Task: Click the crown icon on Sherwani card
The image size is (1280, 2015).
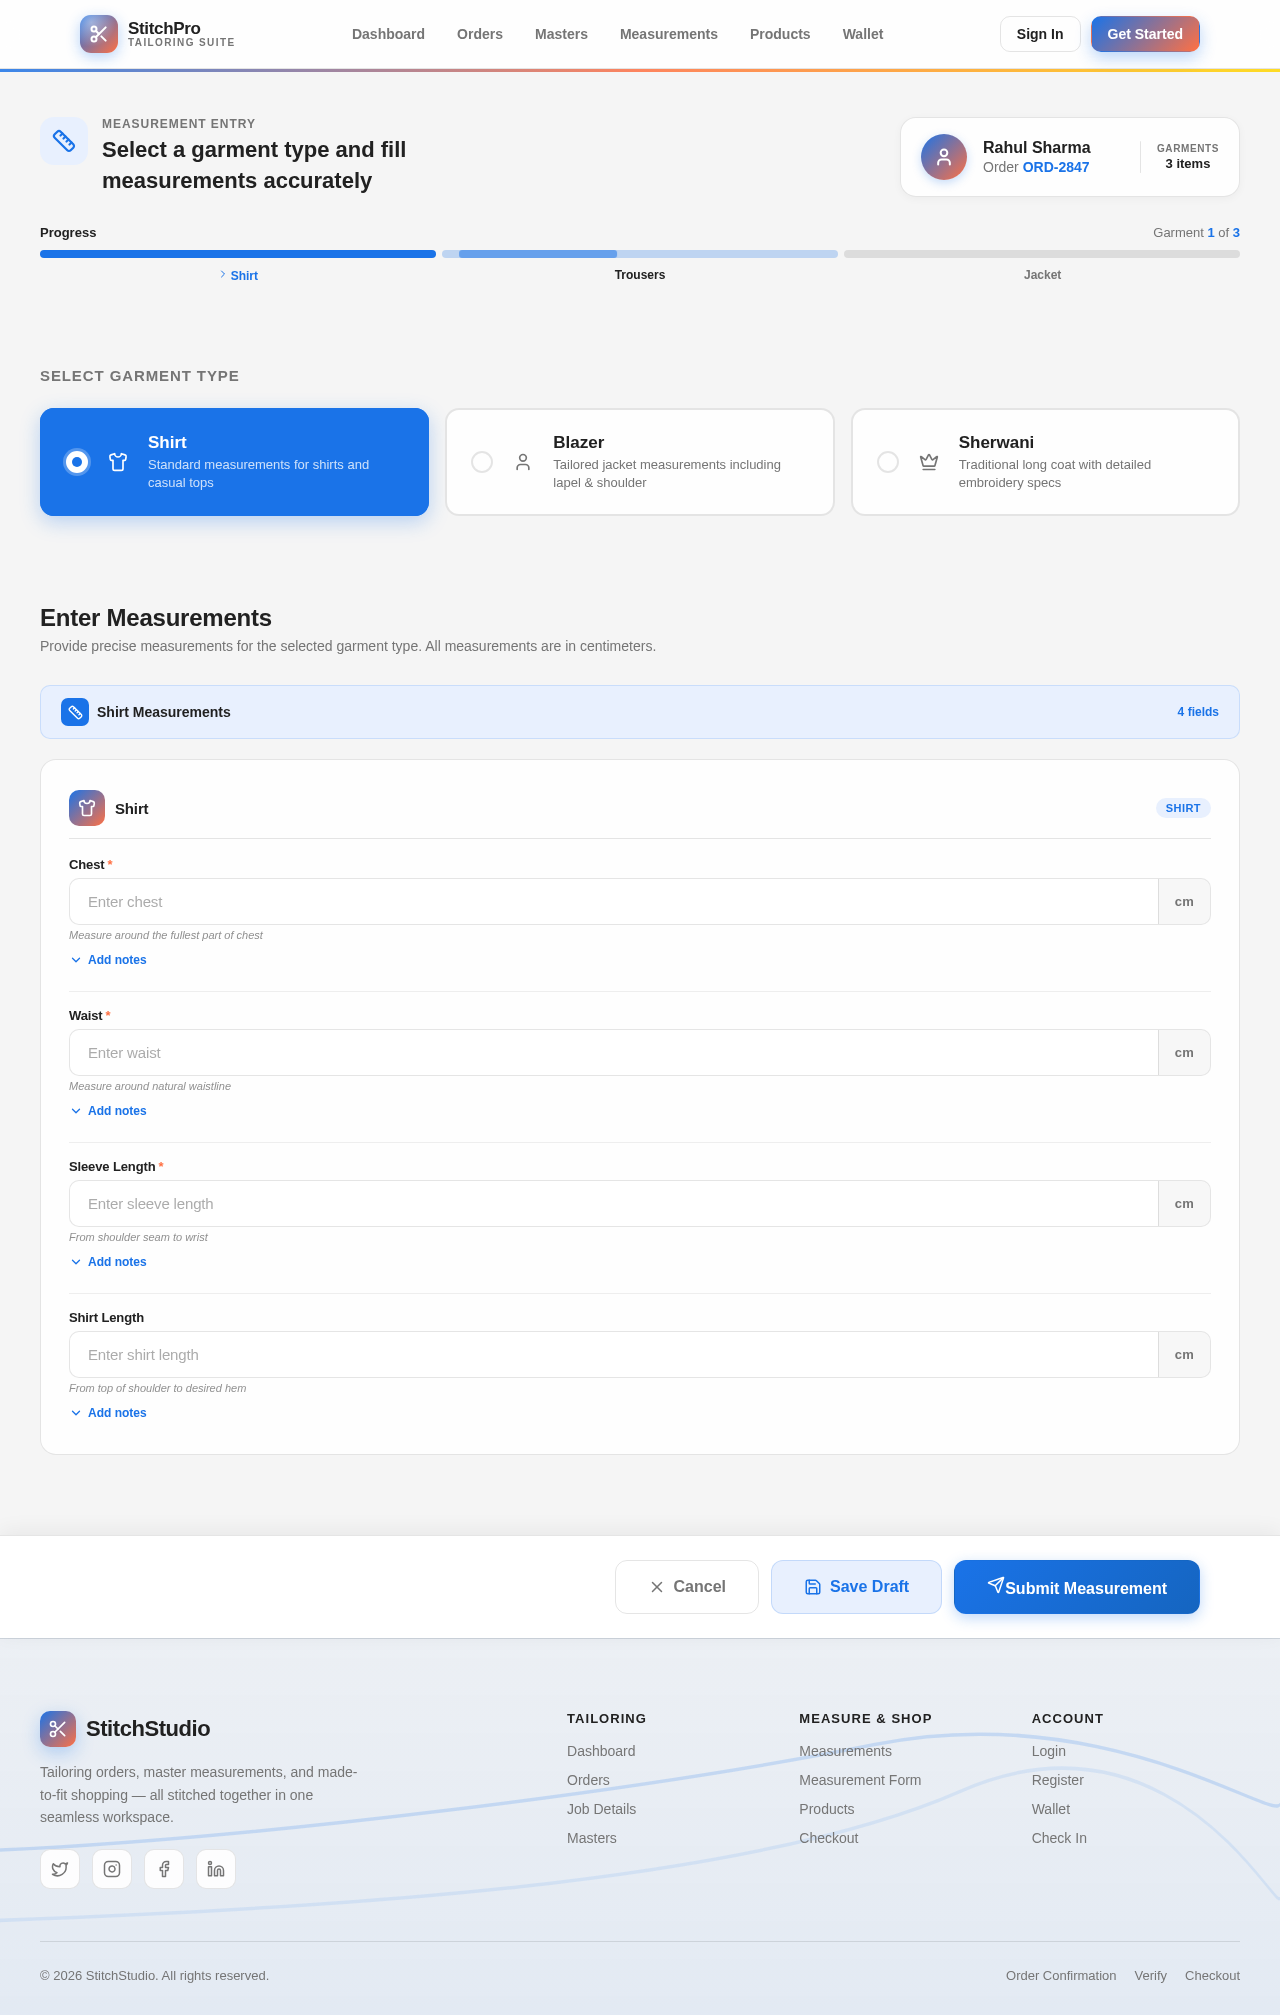Action: pyautogui.click(x=929, y=462)
